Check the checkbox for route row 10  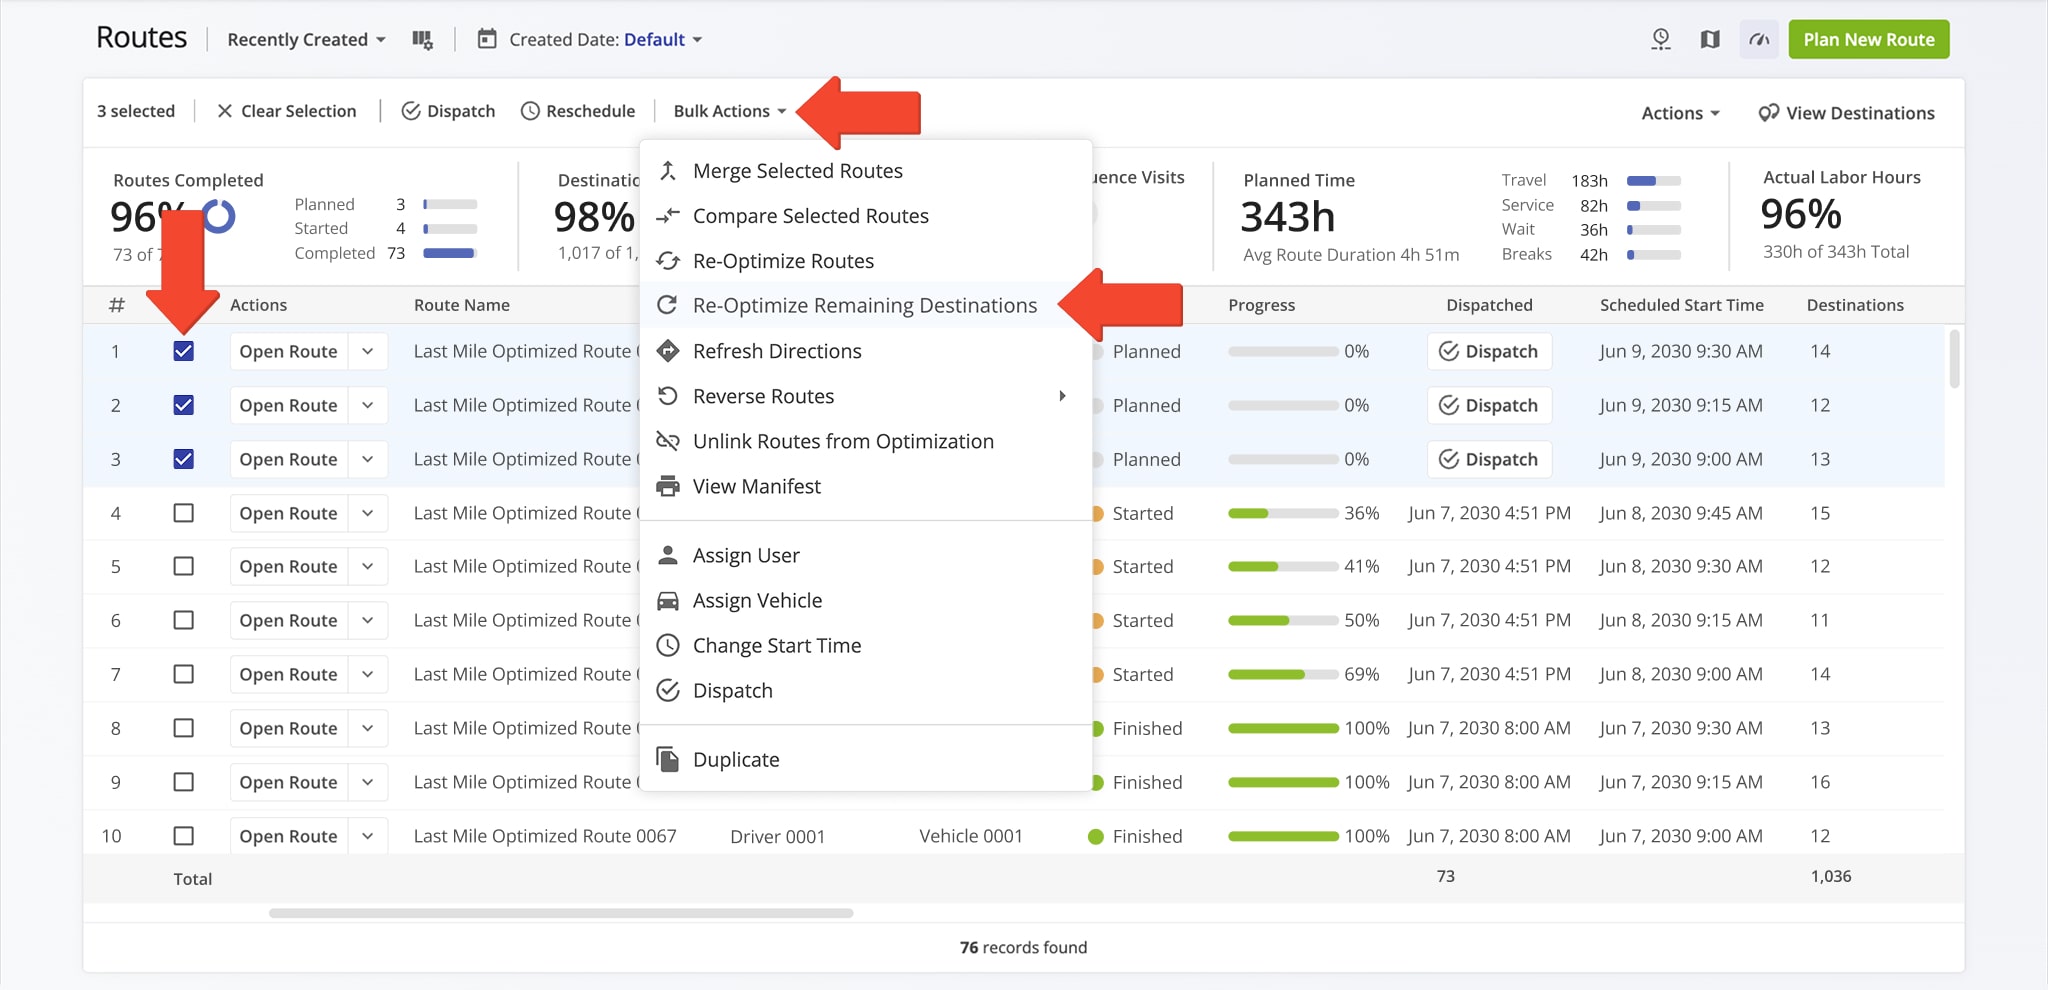pyautogui.click(x=183, y=836)
